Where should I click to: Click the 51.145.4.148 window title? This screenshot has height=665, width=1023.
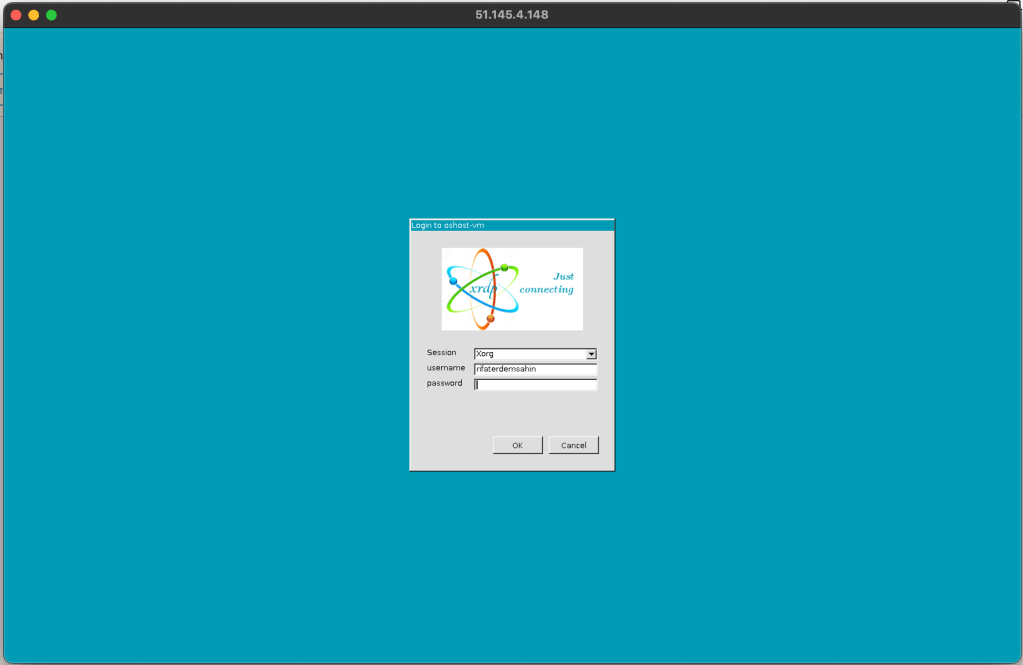point(512,14)
